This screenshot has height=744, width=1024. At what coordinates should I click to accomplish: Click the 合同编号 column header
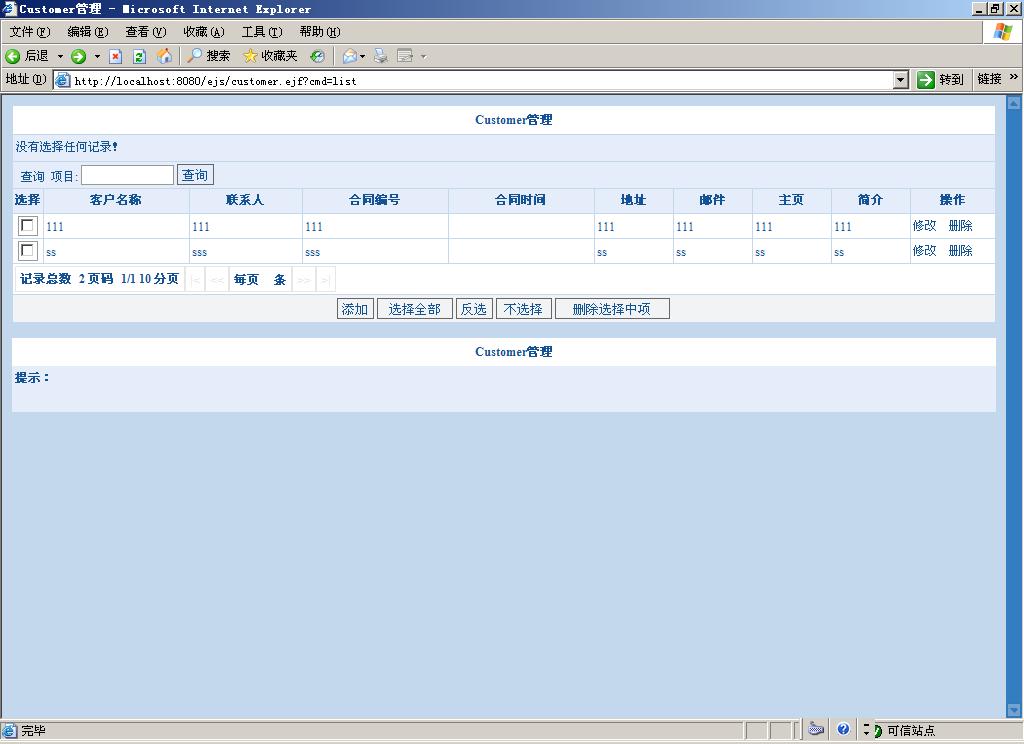click(374, 200)
